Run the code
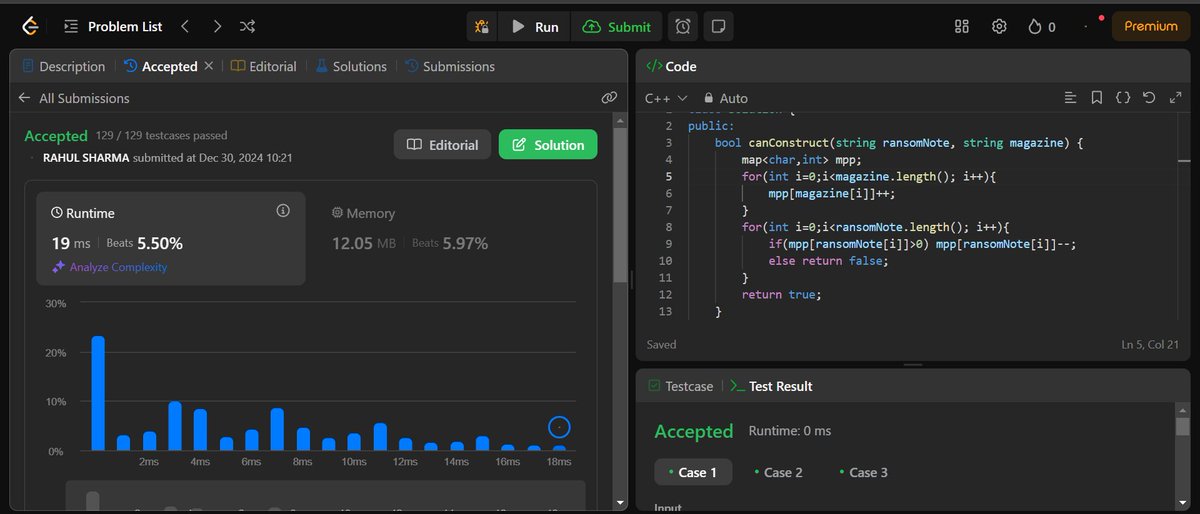This screenshot has width=1200, height=514. 535,27
